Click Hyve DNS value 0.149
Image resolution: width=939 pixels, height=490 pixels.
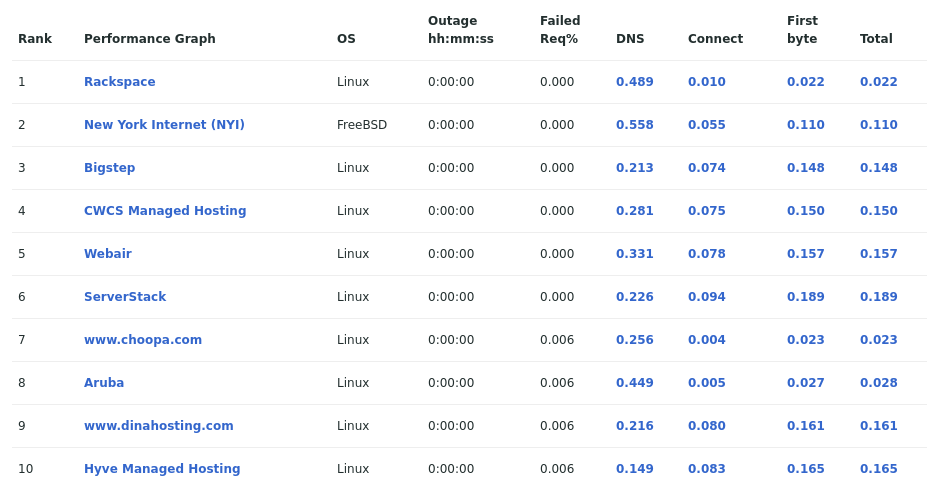point(635,468)
